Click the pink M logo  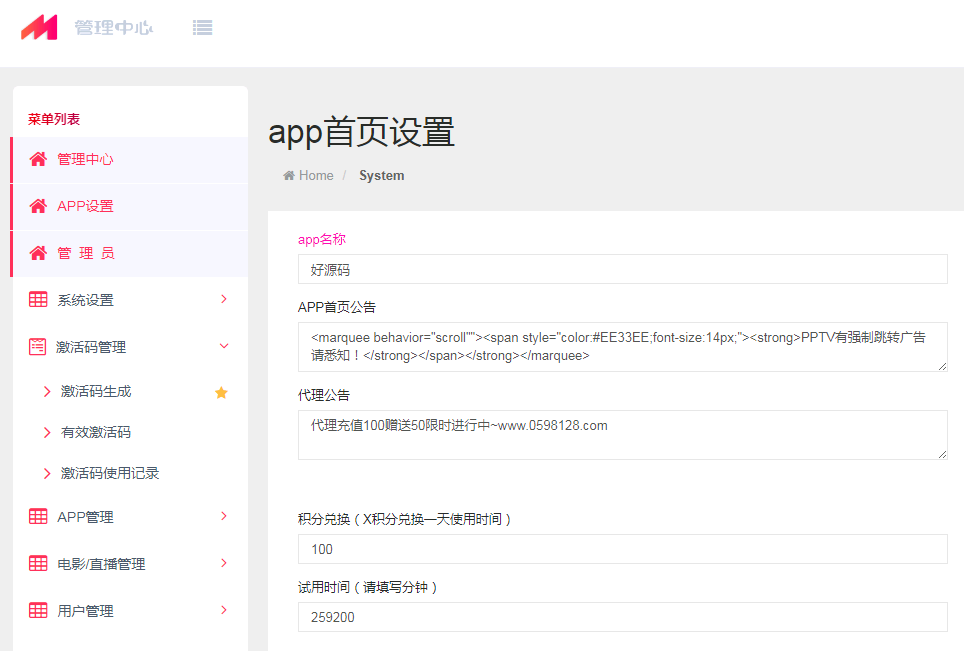point(40,28)
